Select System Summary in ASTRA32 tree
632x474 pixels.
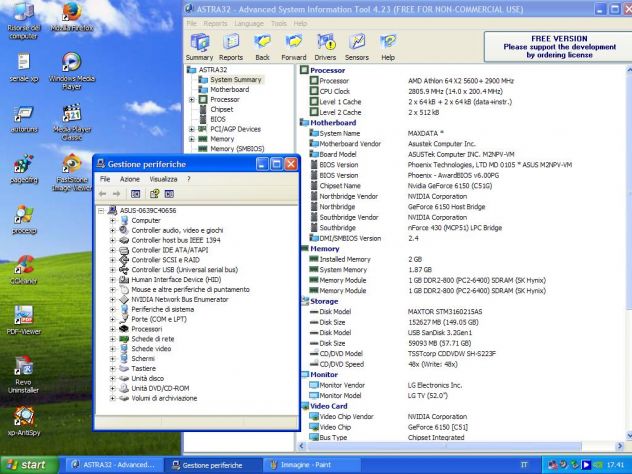pos(236,80)
